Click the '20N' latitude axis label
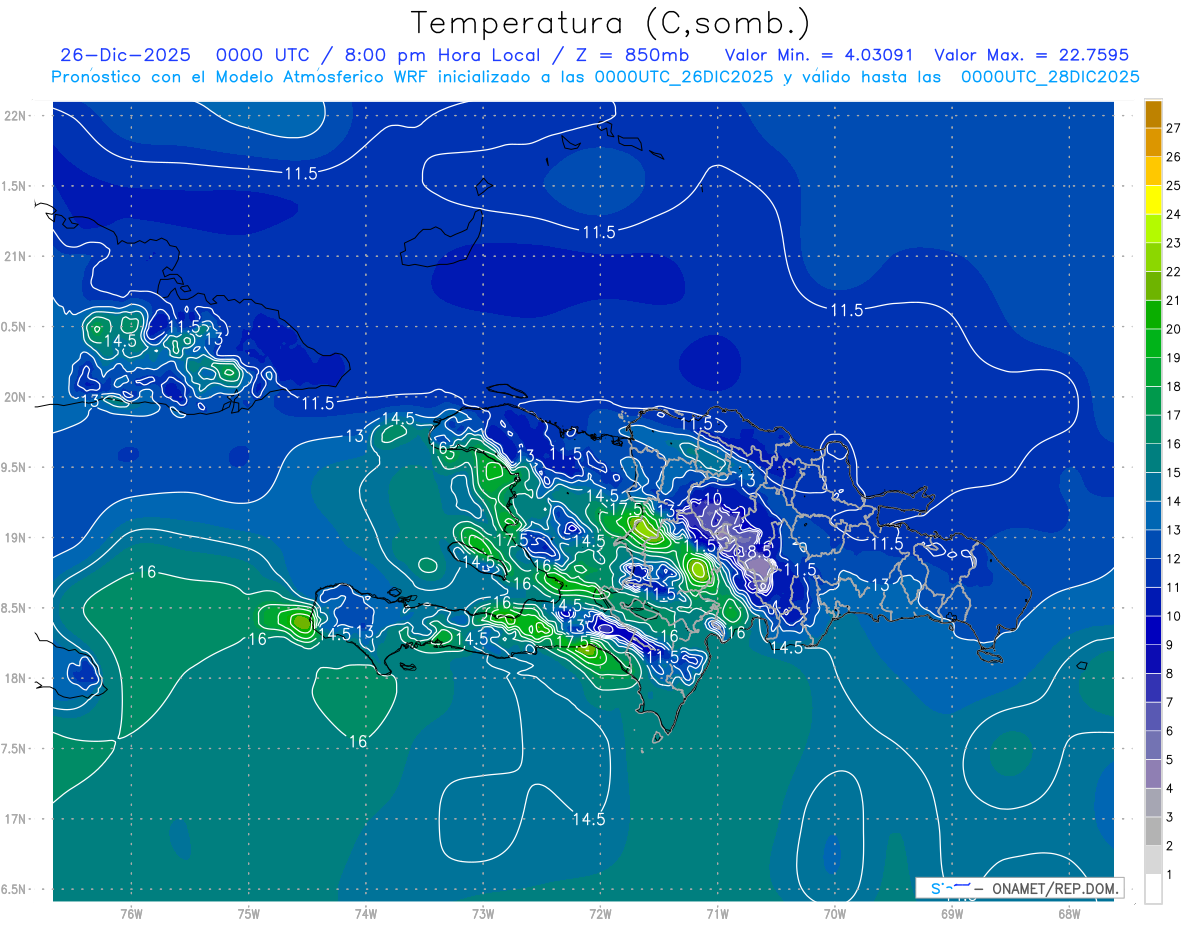Viewport: 1200px width, 927px height. click(17, 397)
